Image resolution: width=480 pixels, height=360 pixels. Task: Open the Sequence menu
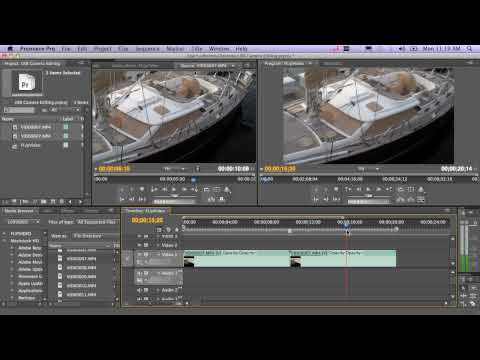tap(147, 49)
